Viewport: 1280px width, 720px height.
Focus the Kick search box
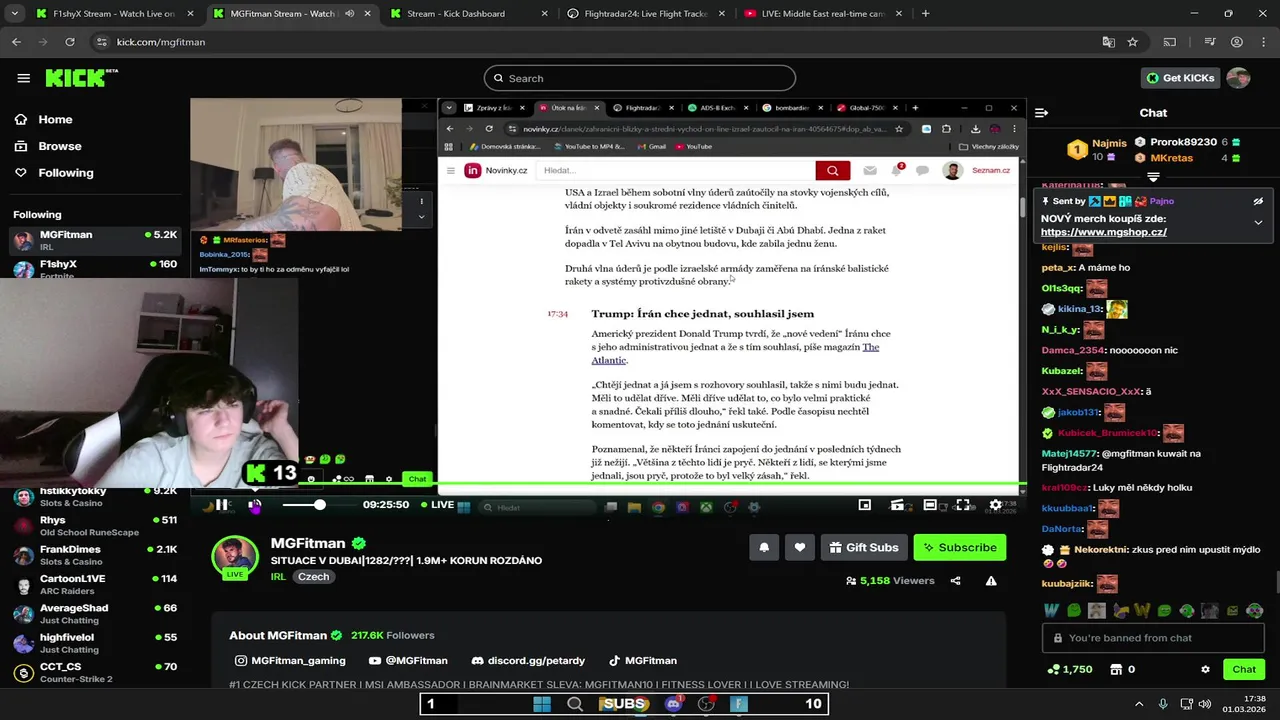click(x=640, y=78)
